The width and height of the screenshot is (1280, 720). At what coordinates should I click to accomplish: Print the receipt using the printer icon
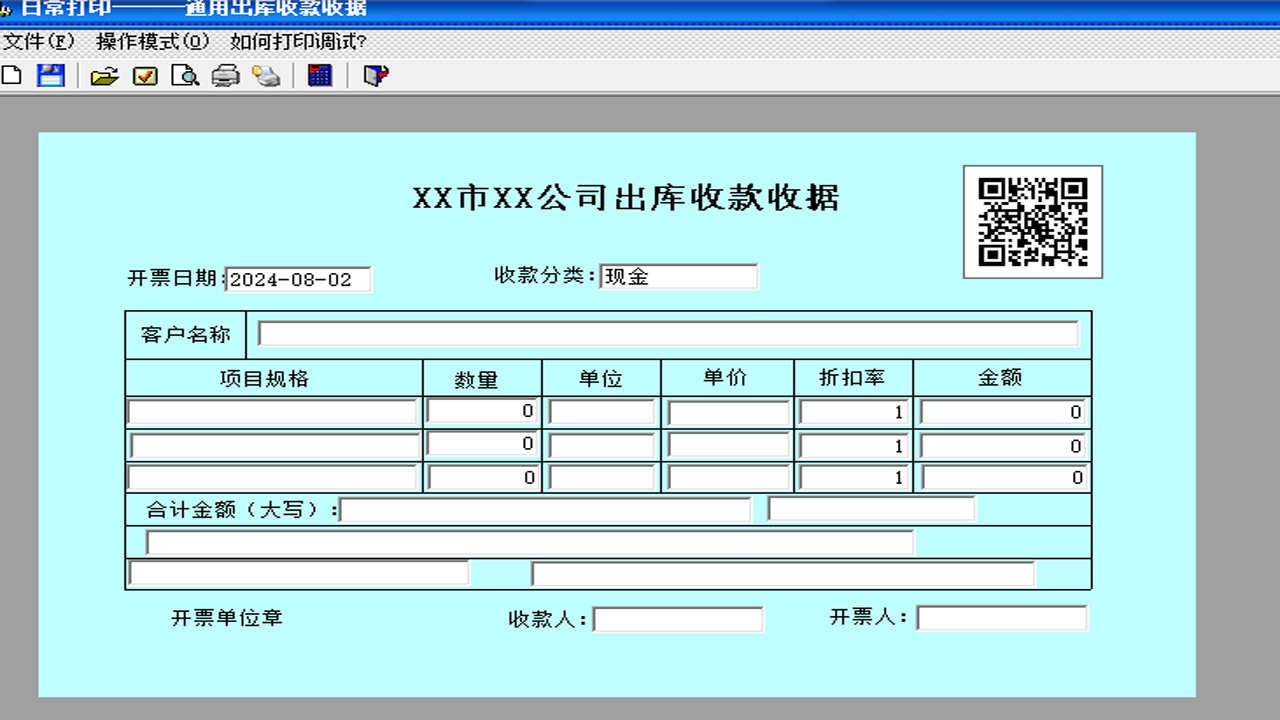pyautogui.click(x=225, y=74)
